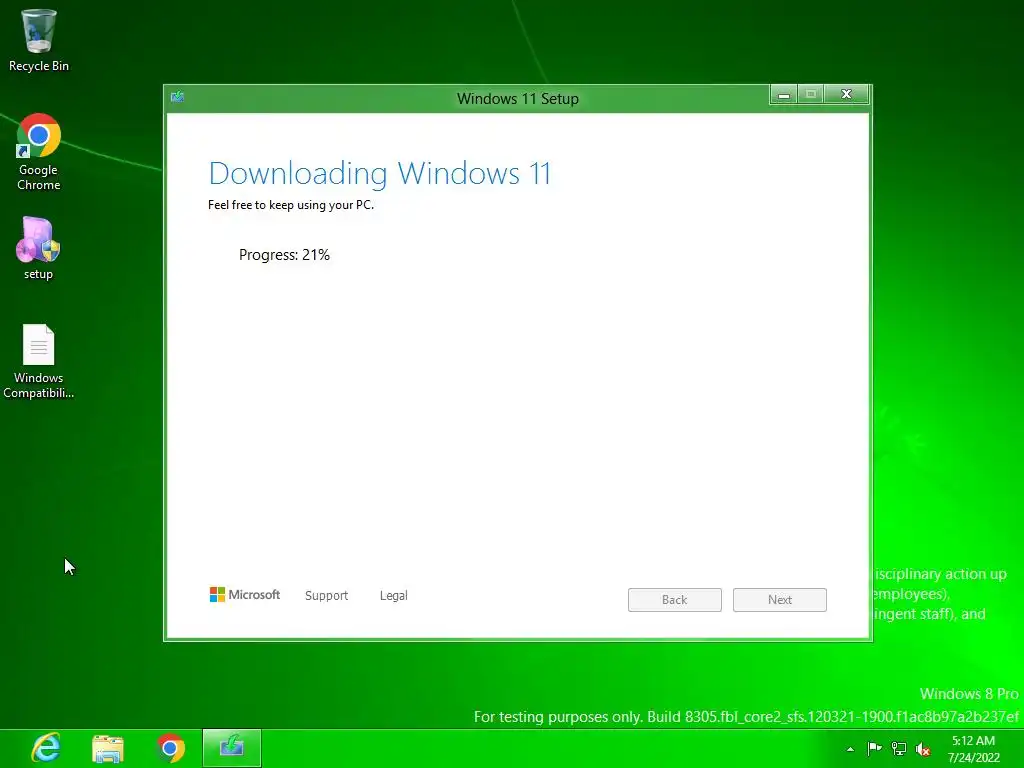Click the Progress: 21% text
The width and height of the screenshot is (1024, 768).
click(284, 255)
